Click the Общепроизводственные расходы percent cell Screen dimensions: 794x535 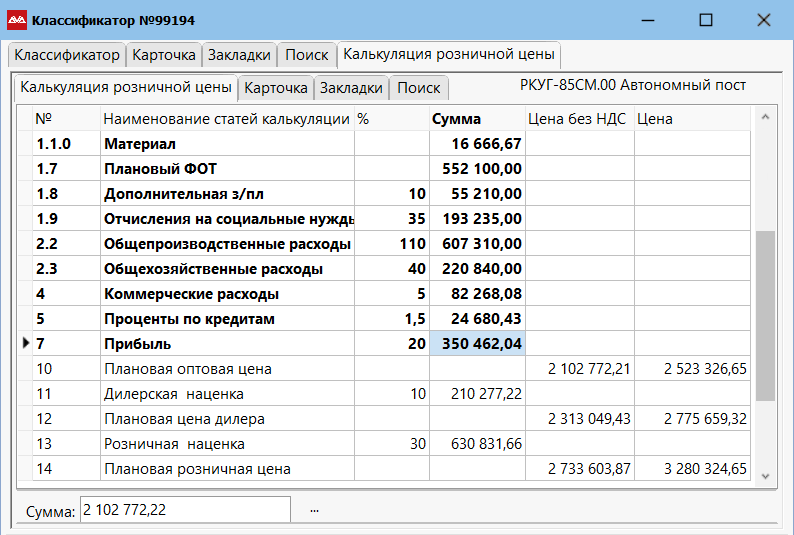(x=392, y=244)
